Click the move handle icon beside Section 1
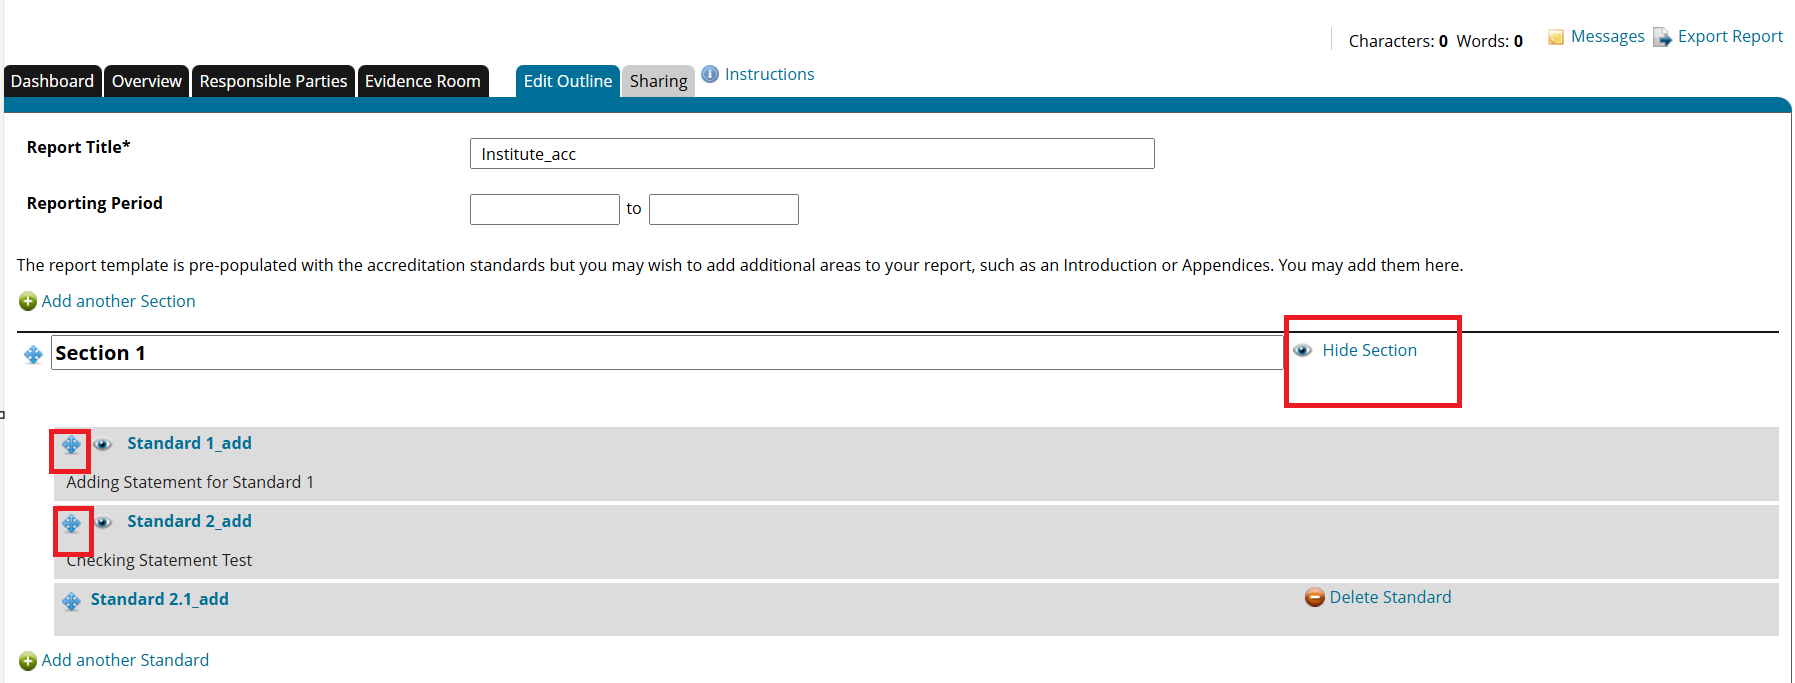The width and height of the screenshot is (1795, 683). (x=33, y=354)
